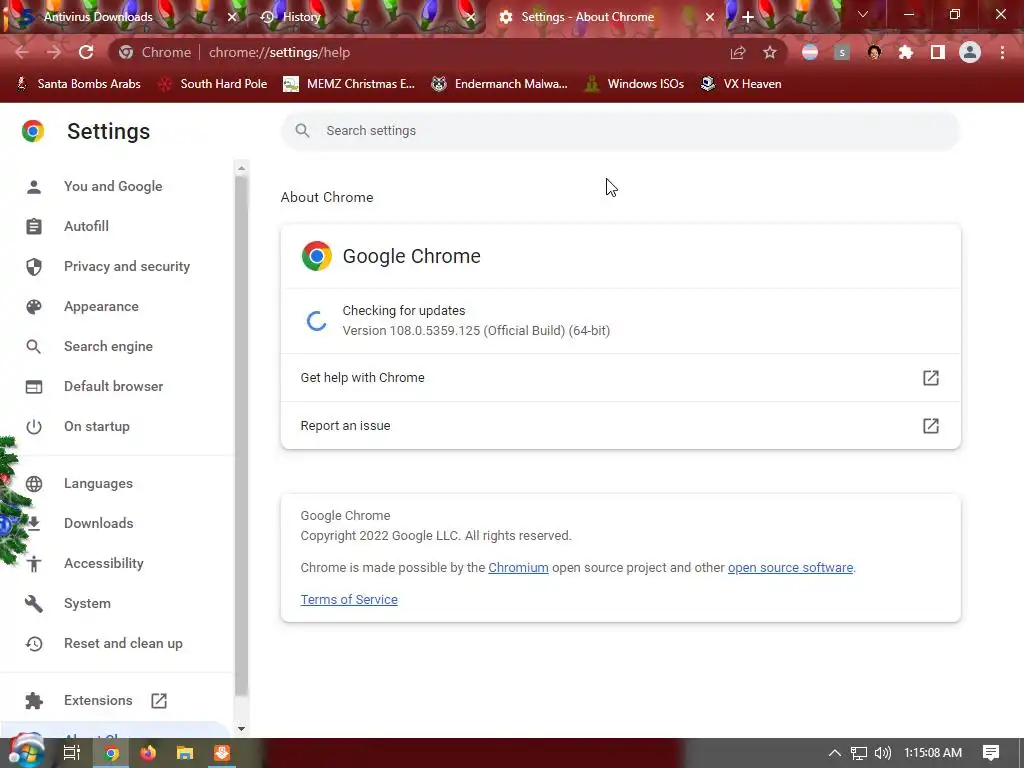Click the gray S extension icon
1024x768 pixels.
coord(842,52)
